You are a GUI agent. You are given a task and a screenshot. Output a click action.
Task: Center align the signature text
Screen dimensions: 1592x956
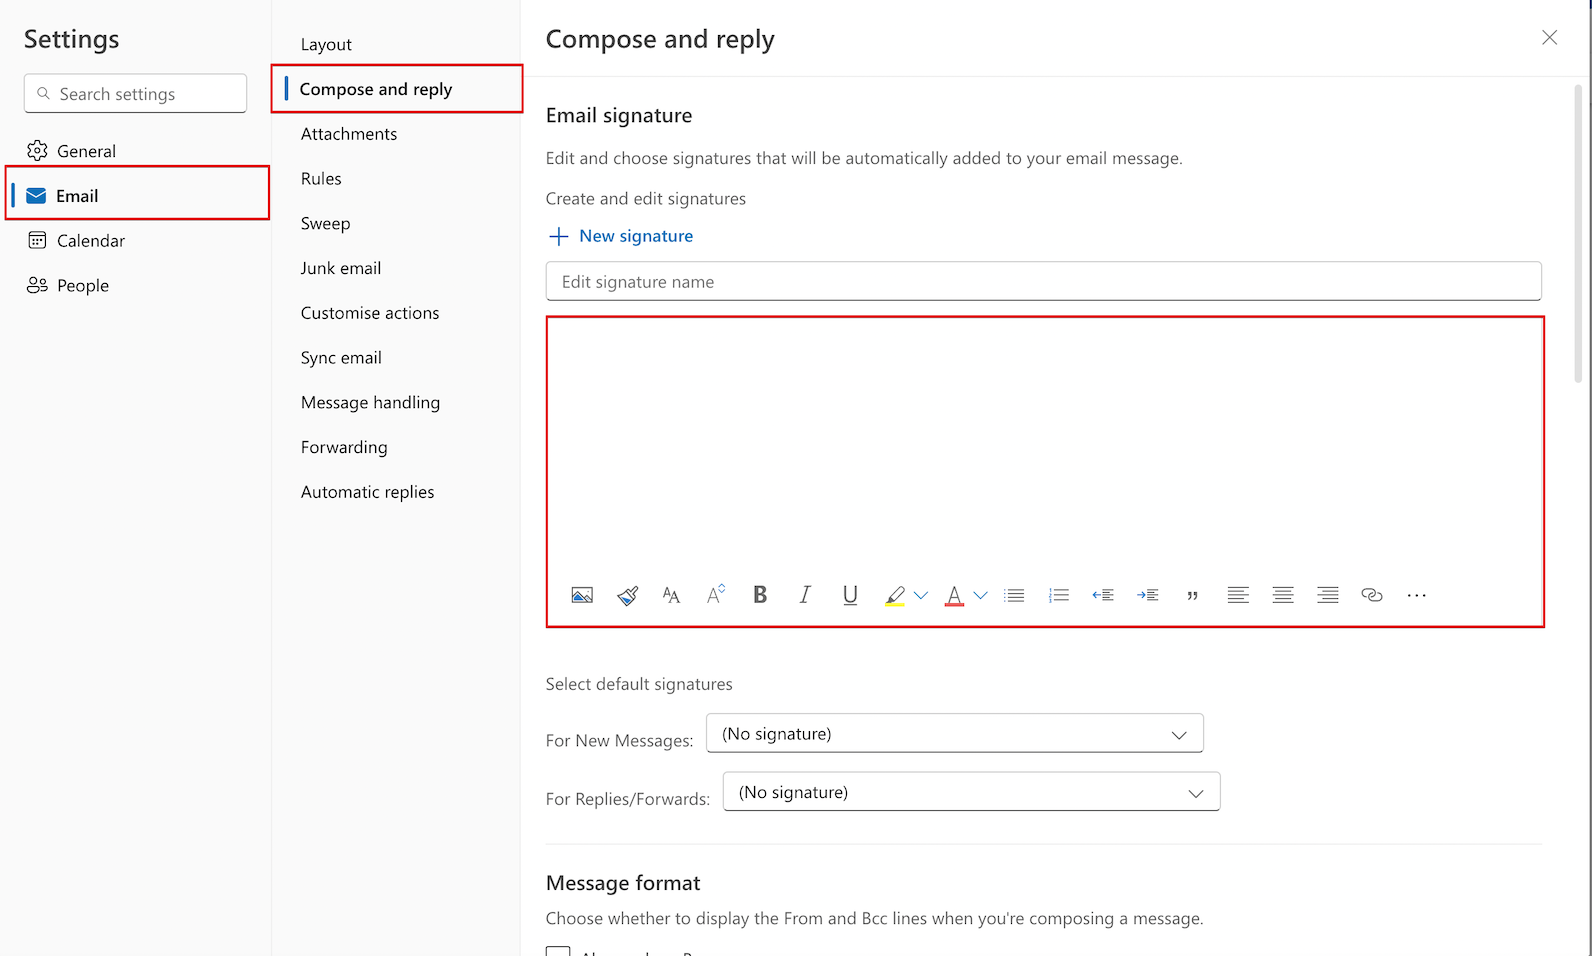point(1283,595)
